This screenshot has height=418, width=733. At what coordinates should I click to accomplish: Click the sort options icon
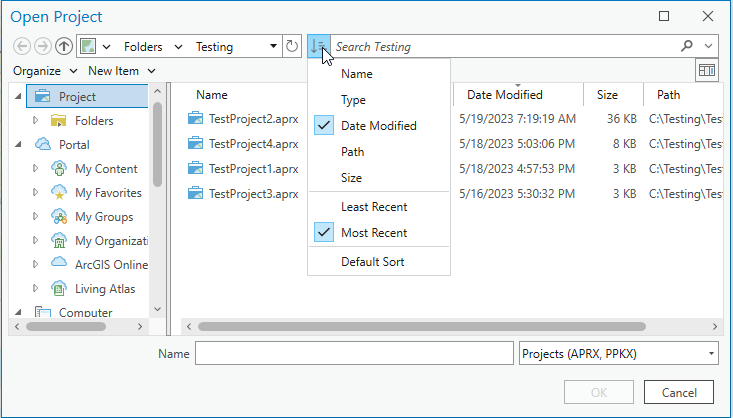317,47
